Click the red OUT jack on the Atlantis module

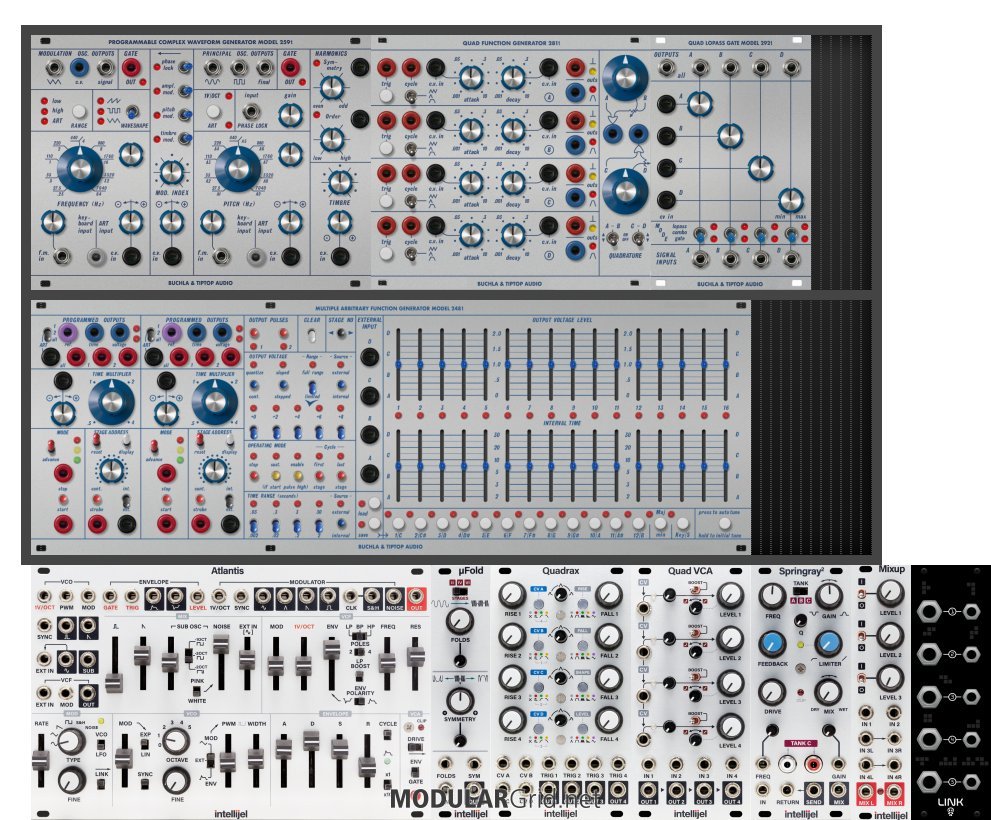(x=416, y=597)
